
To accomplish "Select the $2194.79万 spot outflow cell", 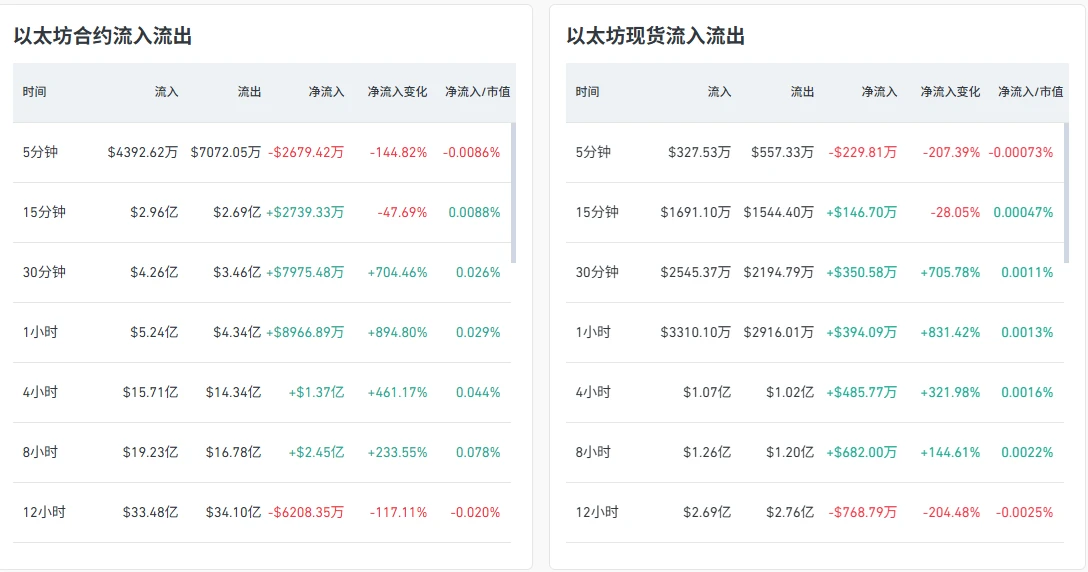I will tap(779, 272).
